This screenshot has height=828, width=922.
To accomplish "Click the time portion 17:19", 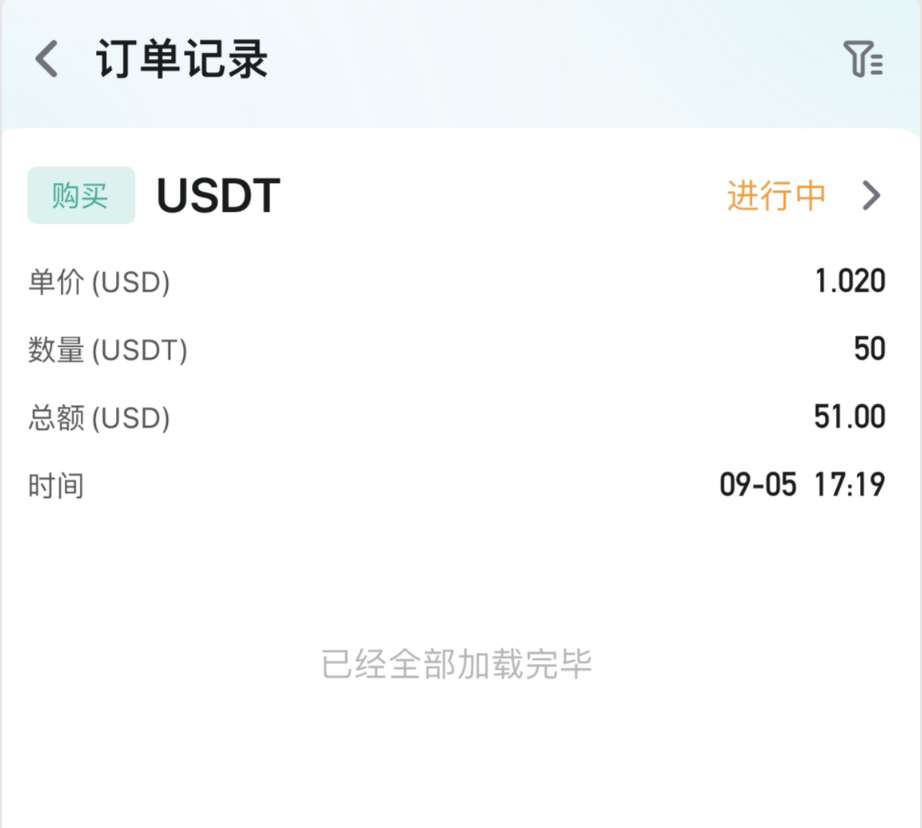I will [850, 485].
